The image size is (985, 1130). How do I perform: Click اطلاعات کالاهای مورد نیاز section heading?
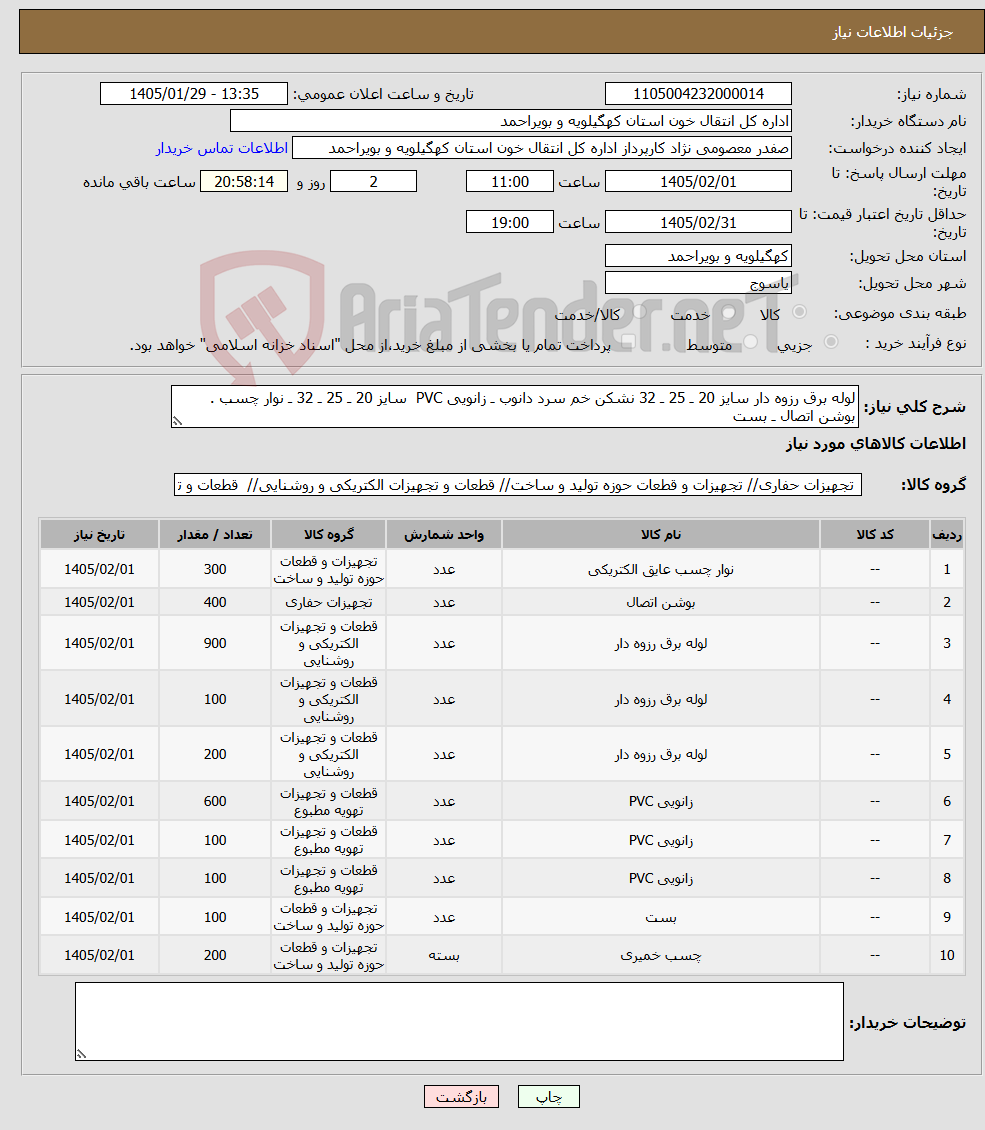click(x=875, y=444)
